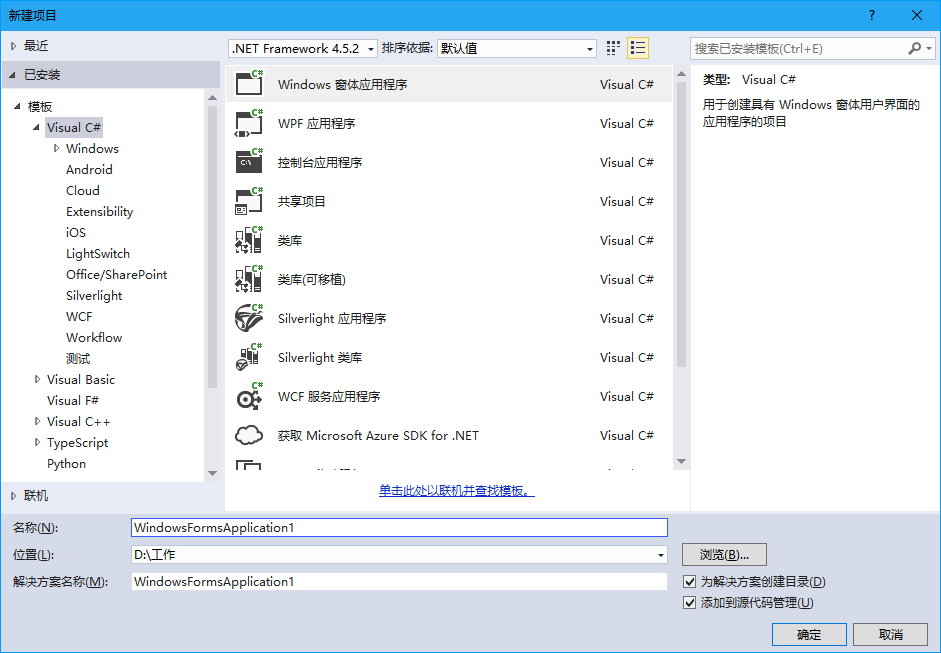Switch to small icons grid view
941x653 pixels.
(613, 48)
